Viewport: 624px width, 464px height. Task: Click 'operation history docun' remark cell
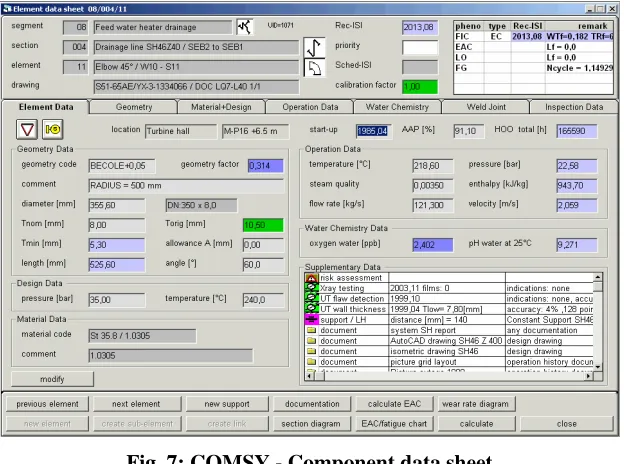tap(550, 362)
